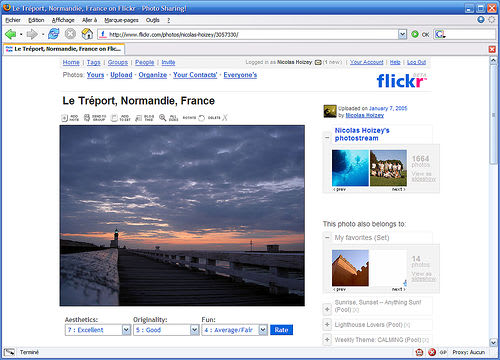The height and width of the screenshot is (360, 500).
Task: Expand the Lighthouse Lovers pool panel
Action: coord(327,324)
